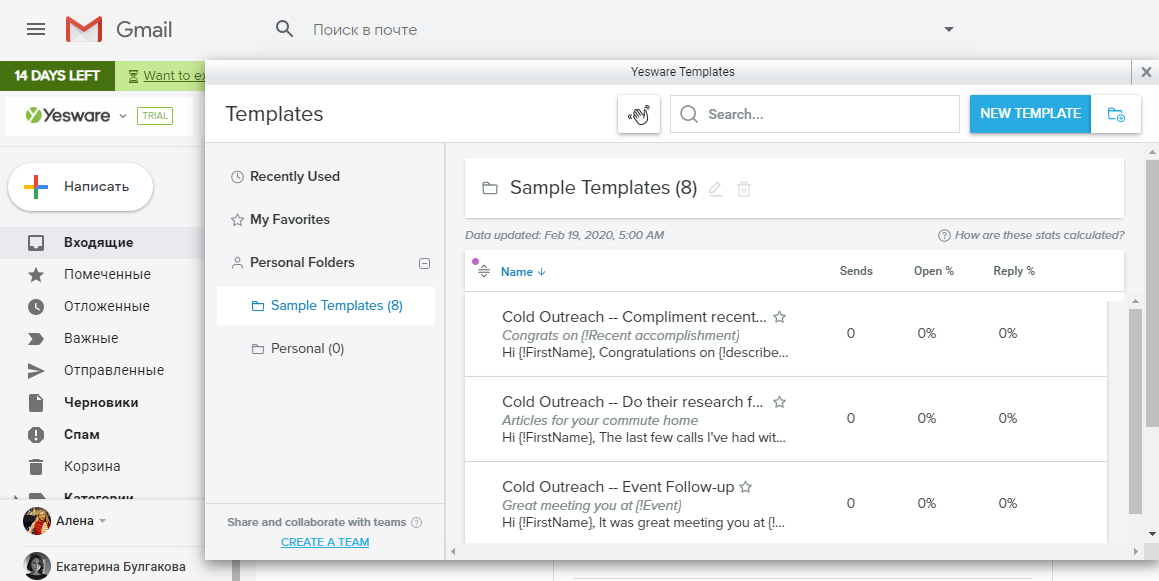The image size is (1159, 581).
Task: Click the Корзина trash bin icon
Action: click(x=35, y=466)
